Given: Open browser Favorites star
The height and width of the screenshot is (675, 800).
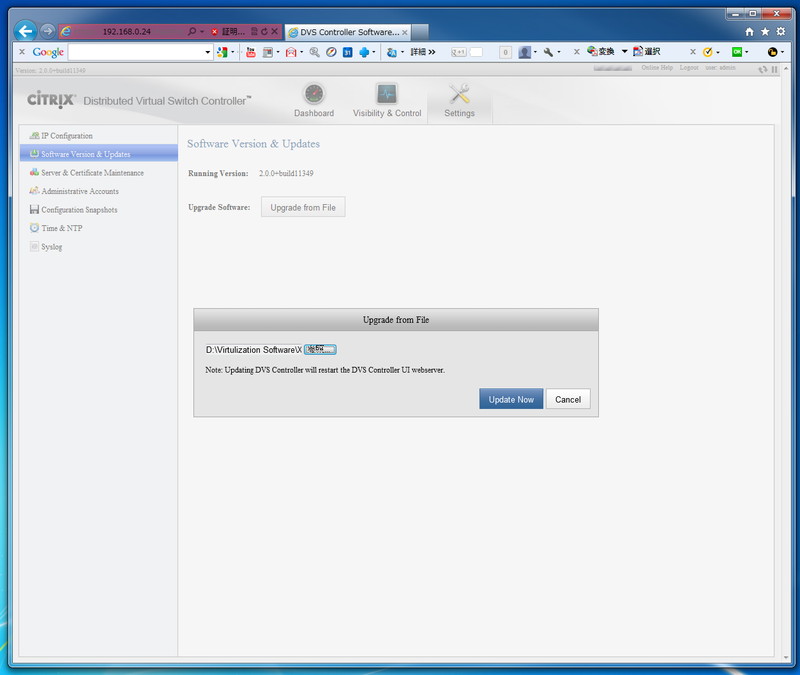Looking at the screenshot, I should point(765,32).
